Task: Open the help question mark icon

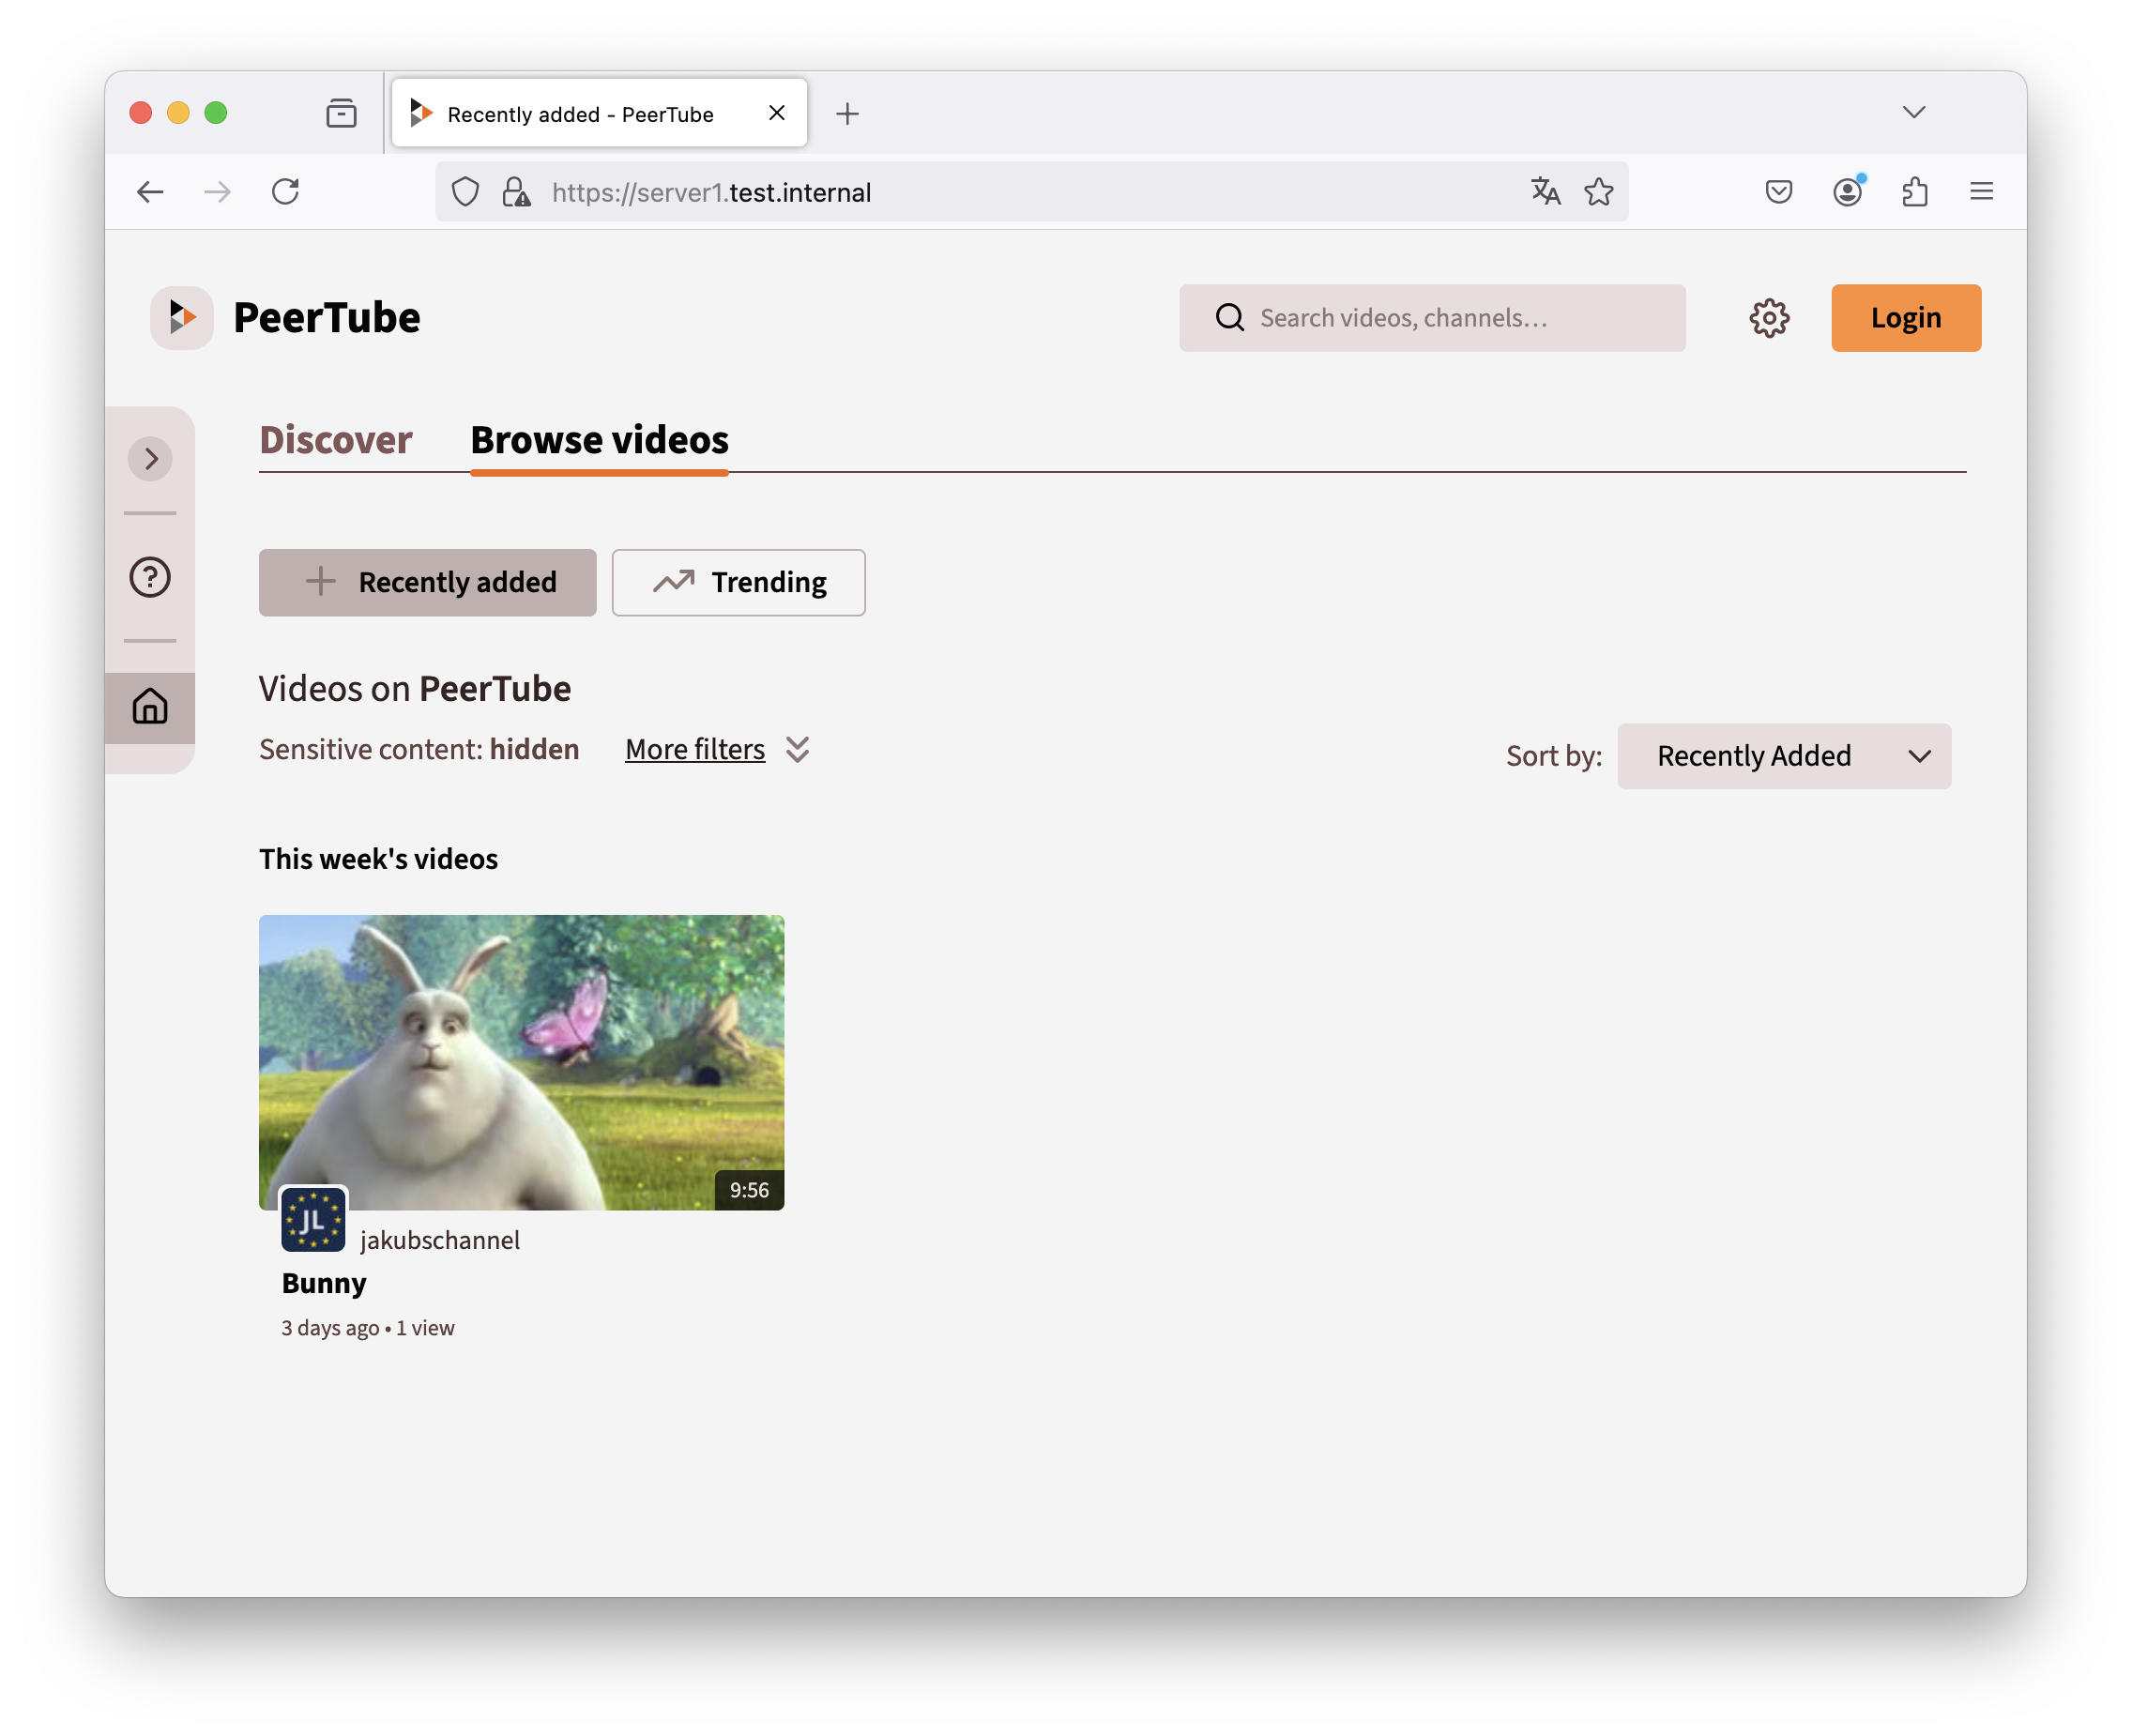Action: [x=150, y=577]
